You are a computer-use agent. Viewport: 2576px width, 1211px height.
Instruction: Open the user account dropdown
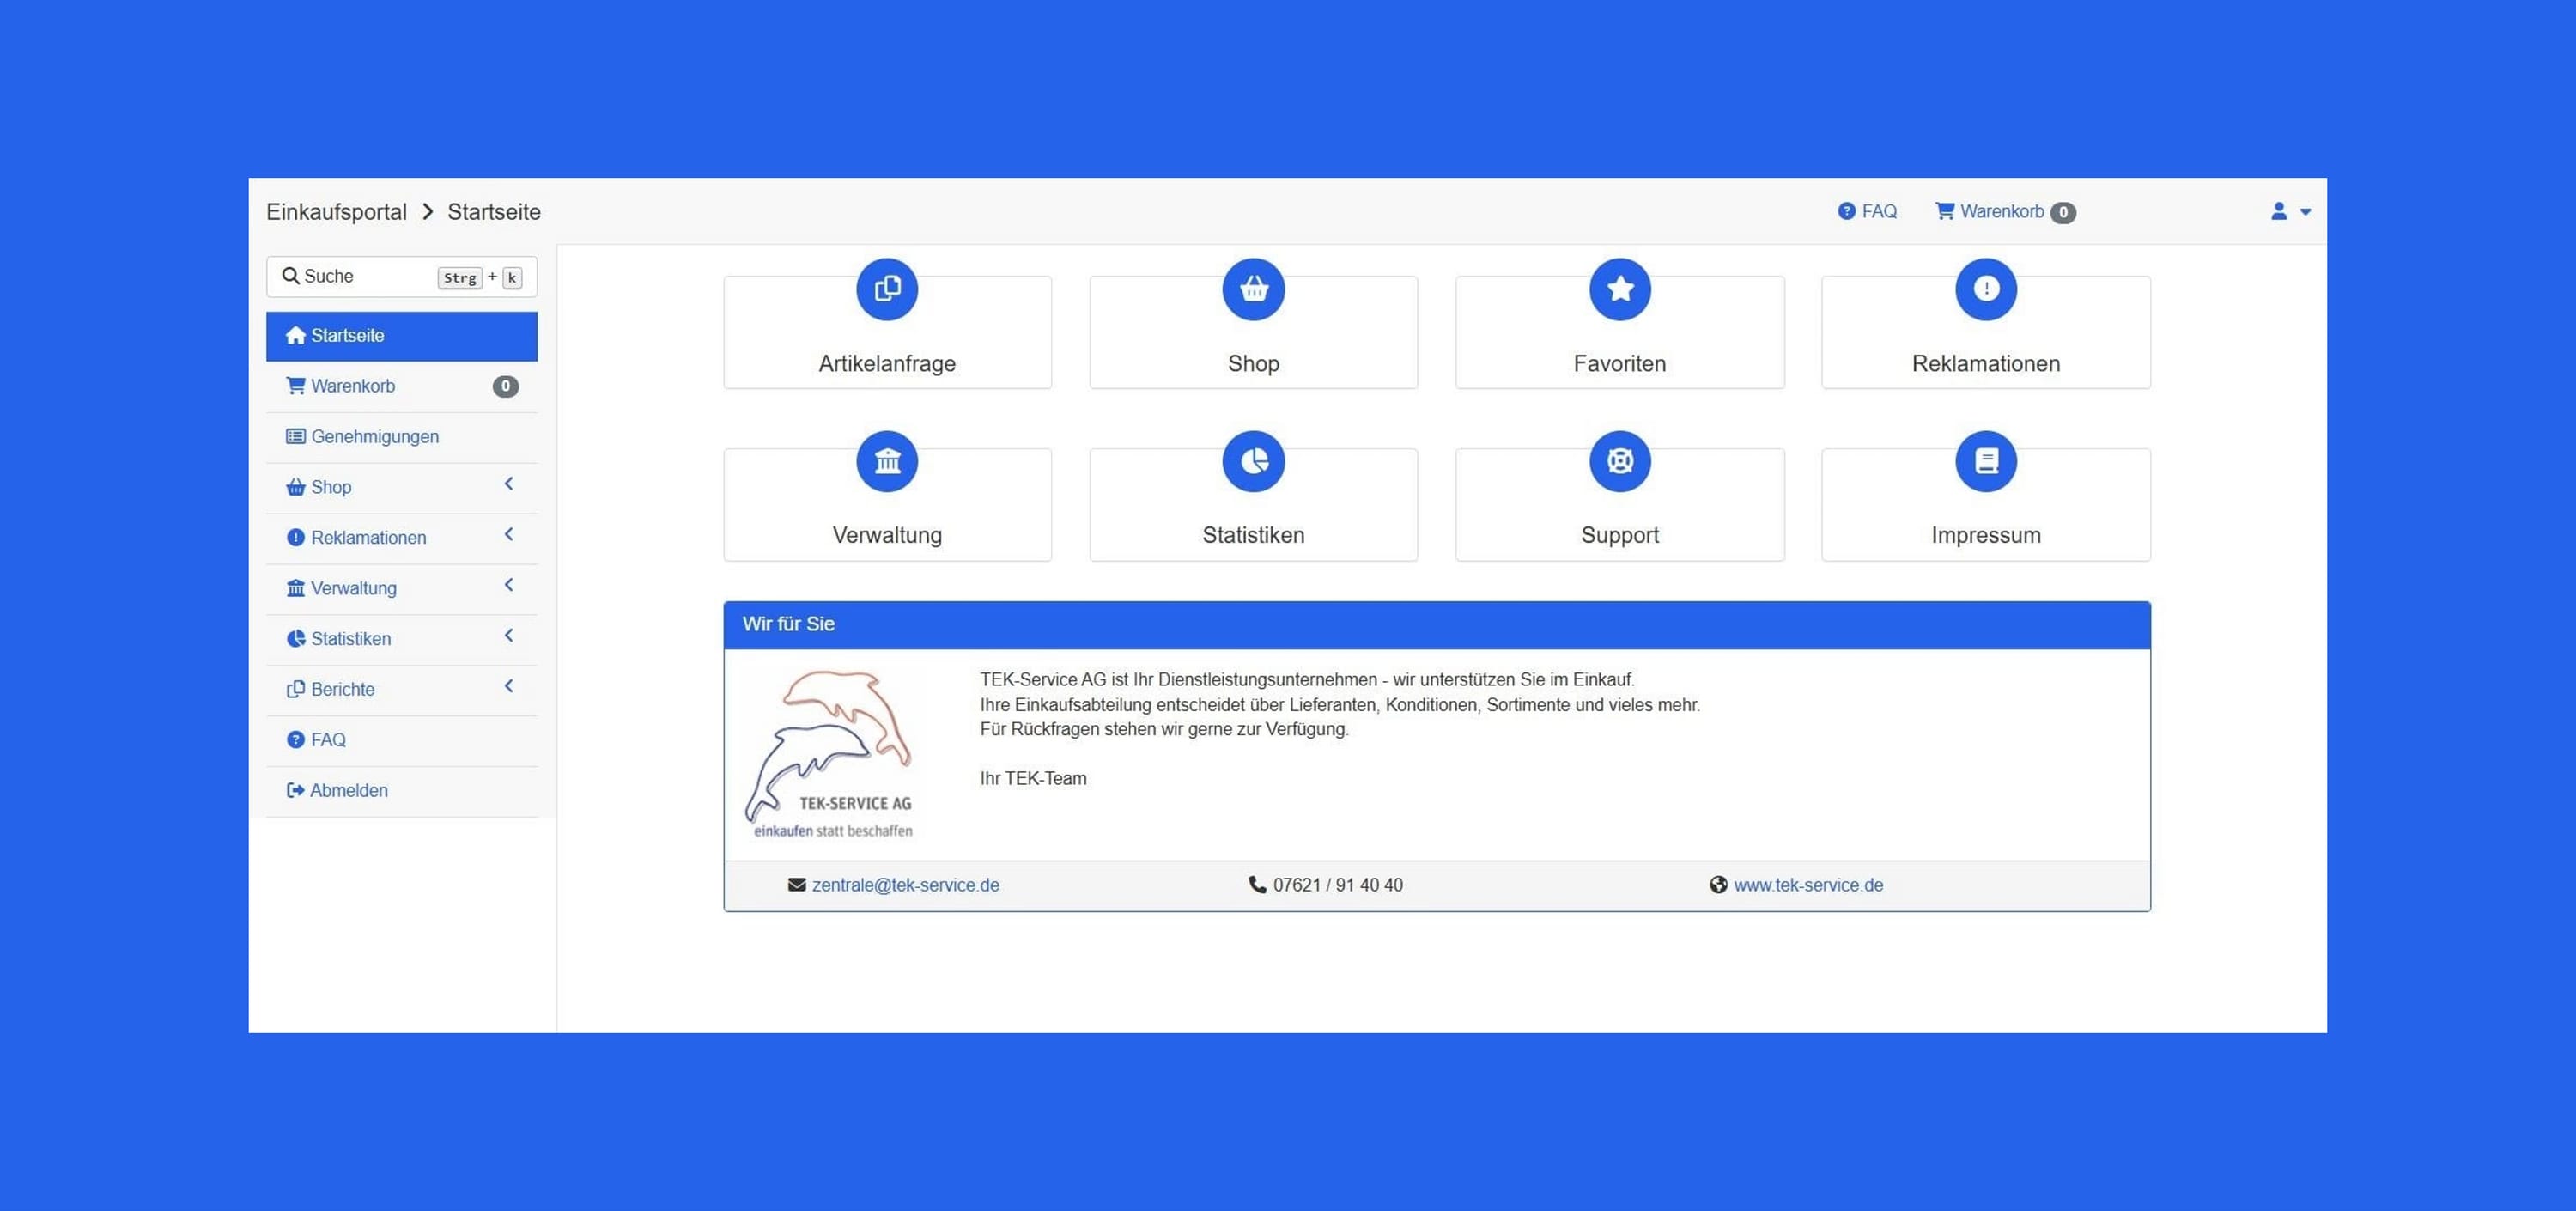(2290, 212)
